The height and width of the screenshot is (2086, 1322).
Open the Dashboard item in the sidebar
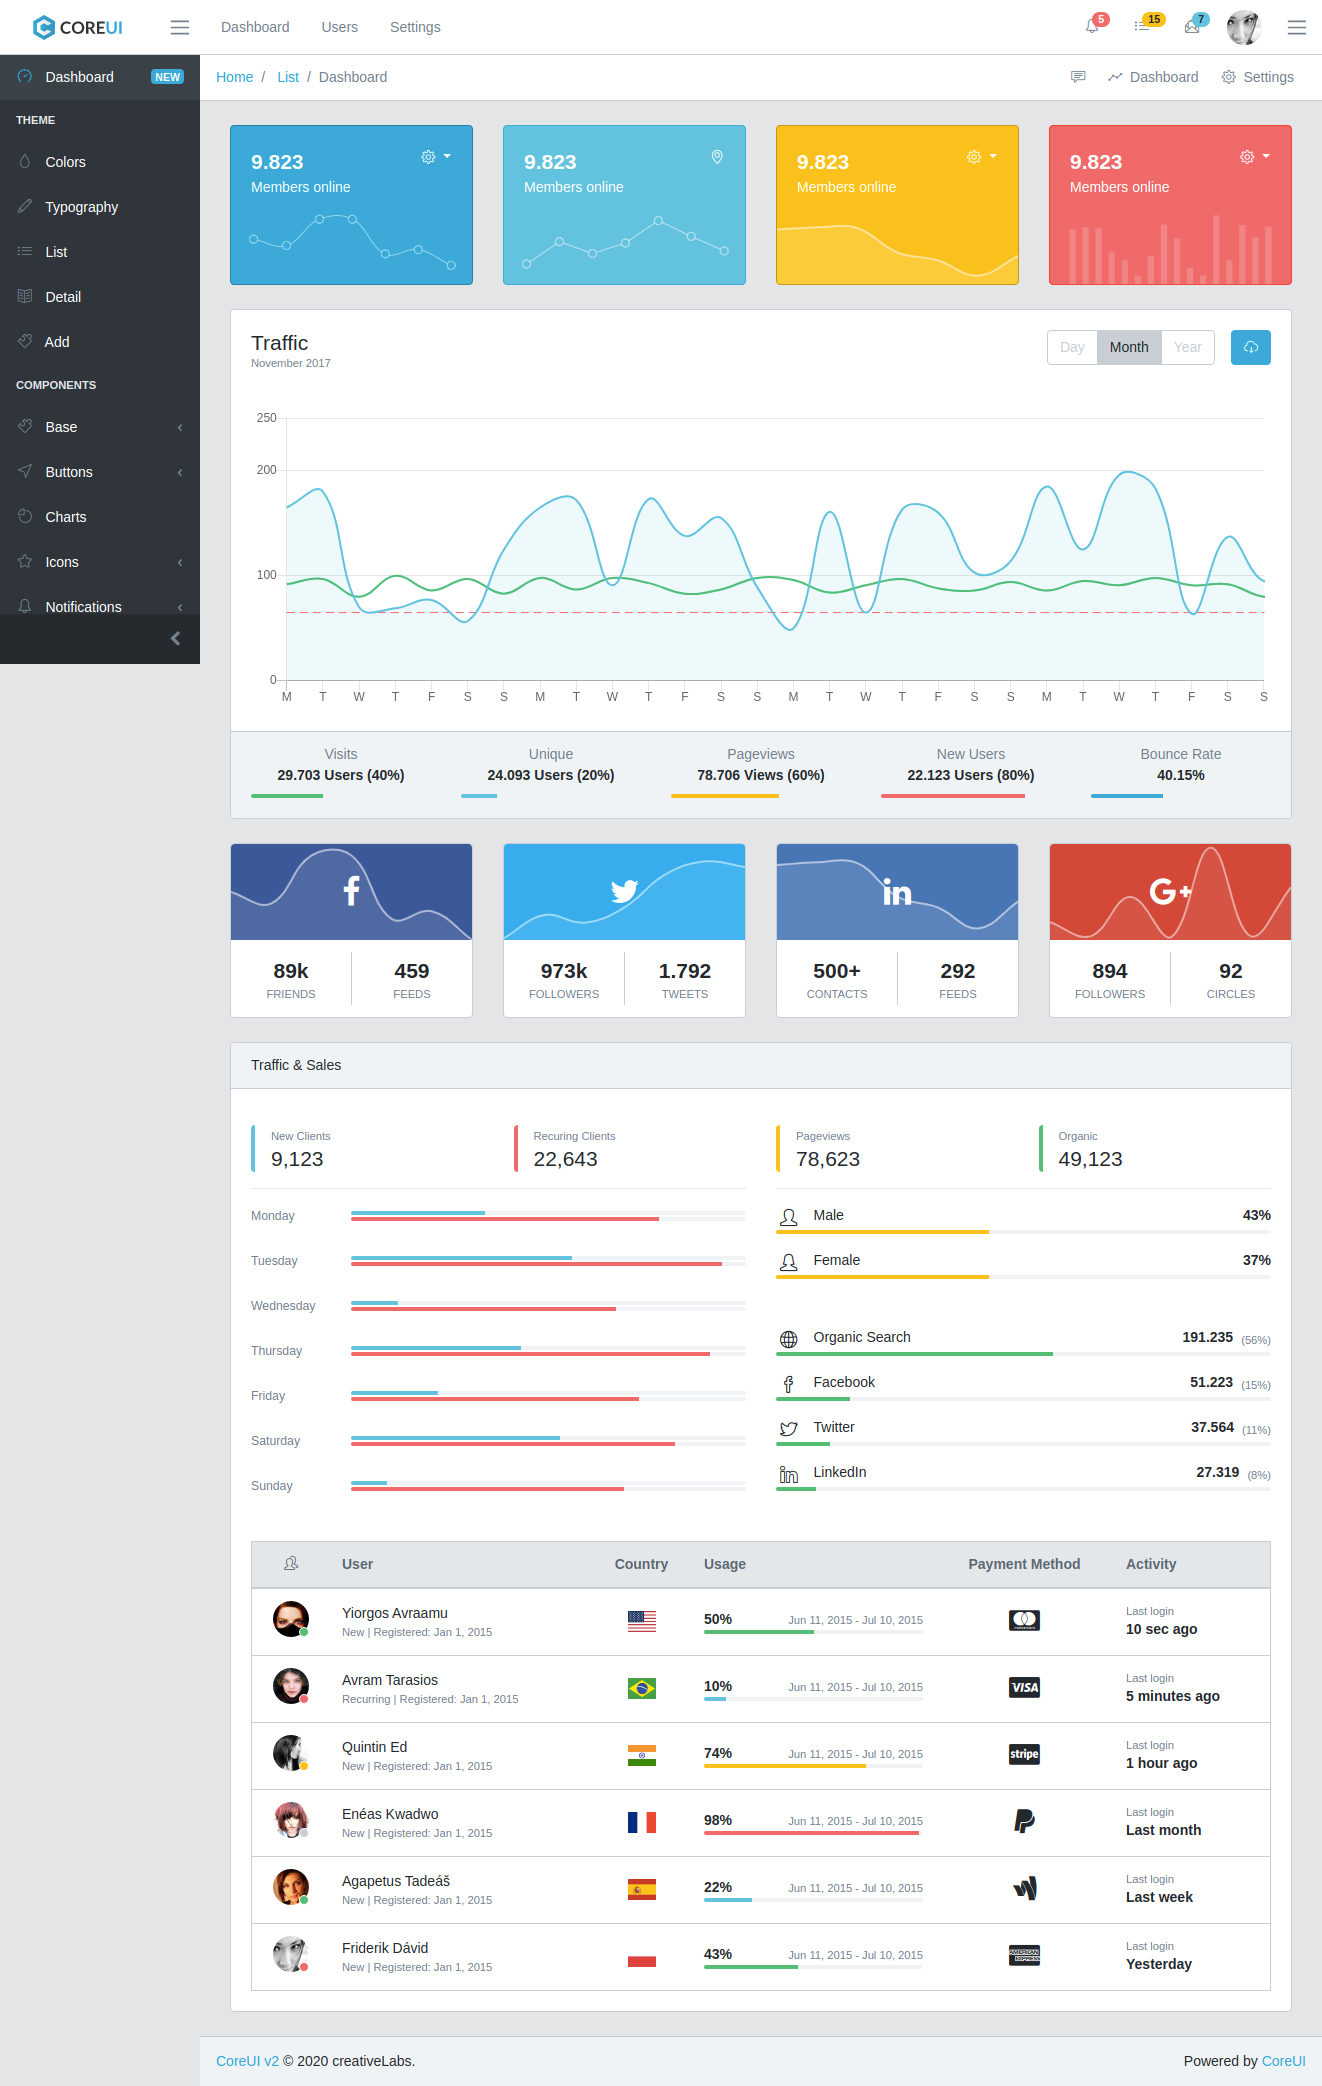100,77
